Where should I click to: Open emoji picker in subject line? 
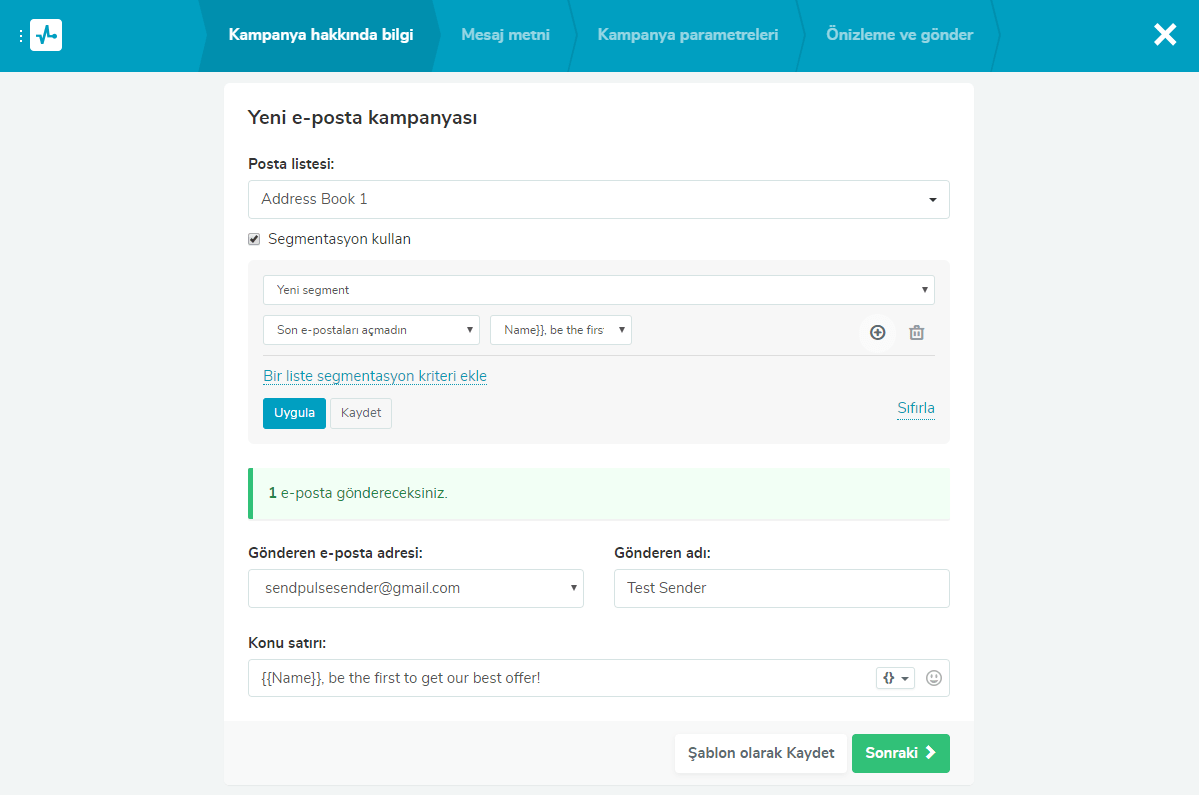click(x=934, y=678)
